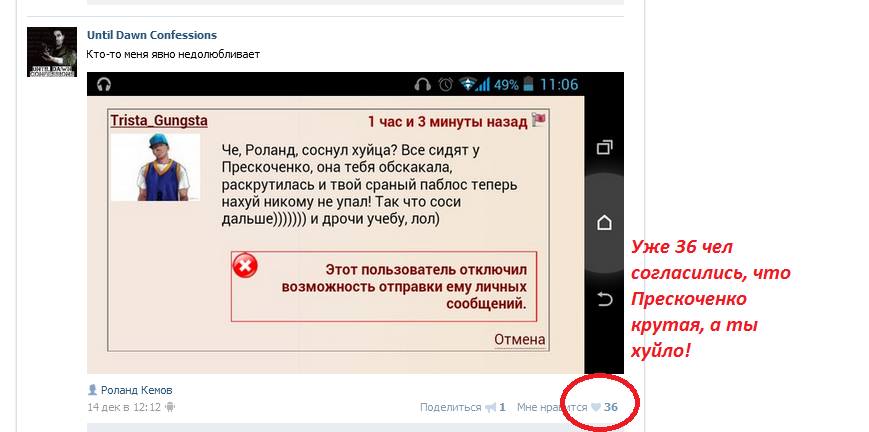Tap the recent apps overview button
The width and height of the screenshot is (869, 432).
tap(604, 148)
